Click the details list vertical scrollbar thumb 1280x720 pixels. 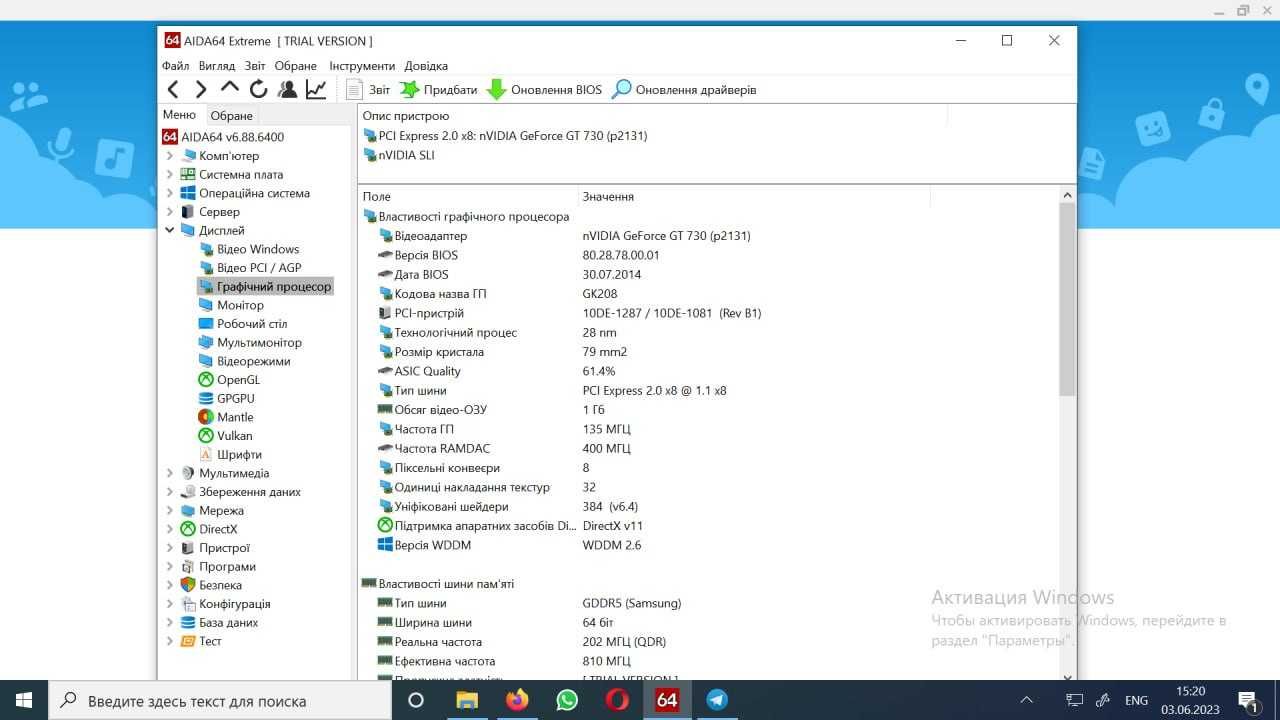(x=1067, y=298)
